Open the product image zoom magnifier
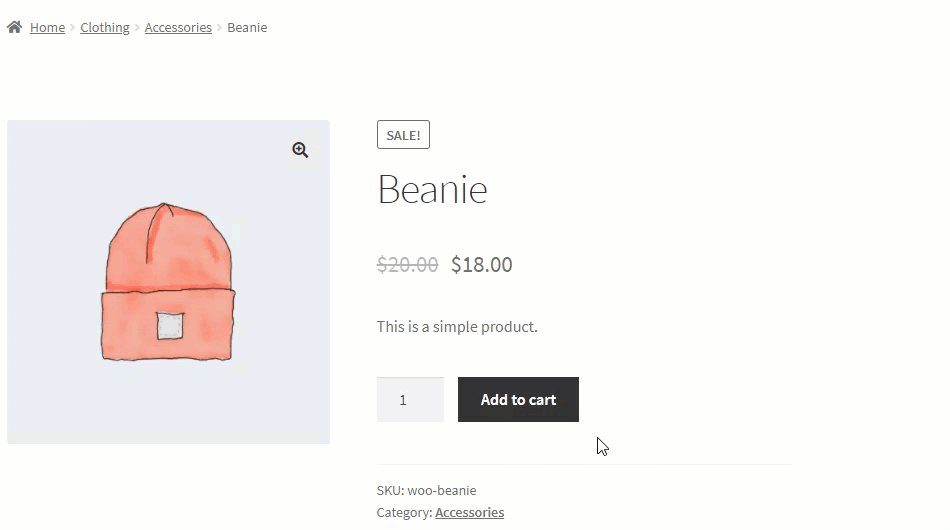Image resolution: width=950 pixels, height=530 pixels. click(300, 150)
